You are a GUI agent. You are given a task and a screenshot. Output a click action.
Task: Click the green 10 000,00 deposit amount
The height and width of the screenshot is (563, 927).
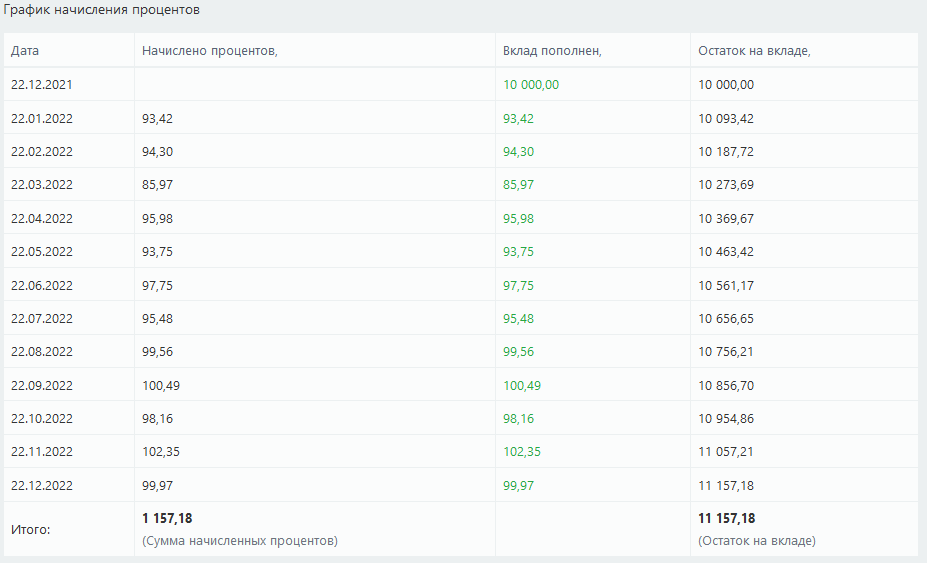click(x=531, y=85)
